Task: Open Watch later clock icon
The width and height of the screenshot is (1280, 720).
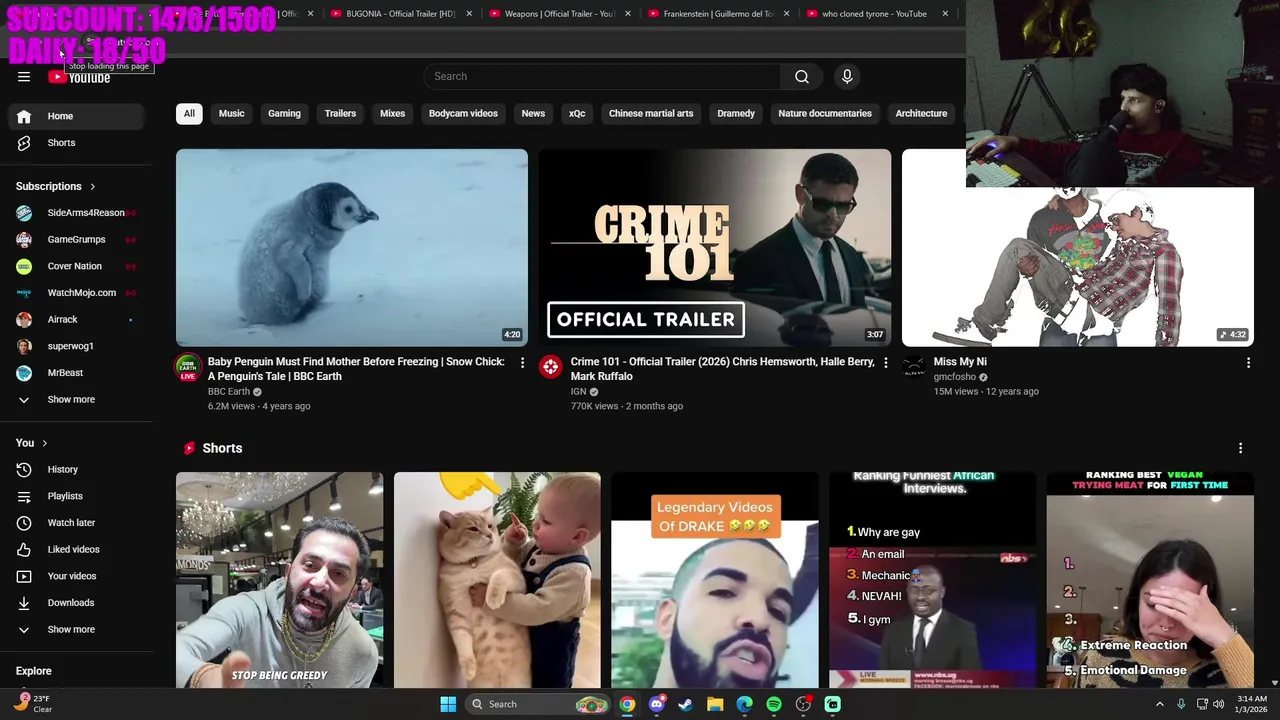Action: 24,523
